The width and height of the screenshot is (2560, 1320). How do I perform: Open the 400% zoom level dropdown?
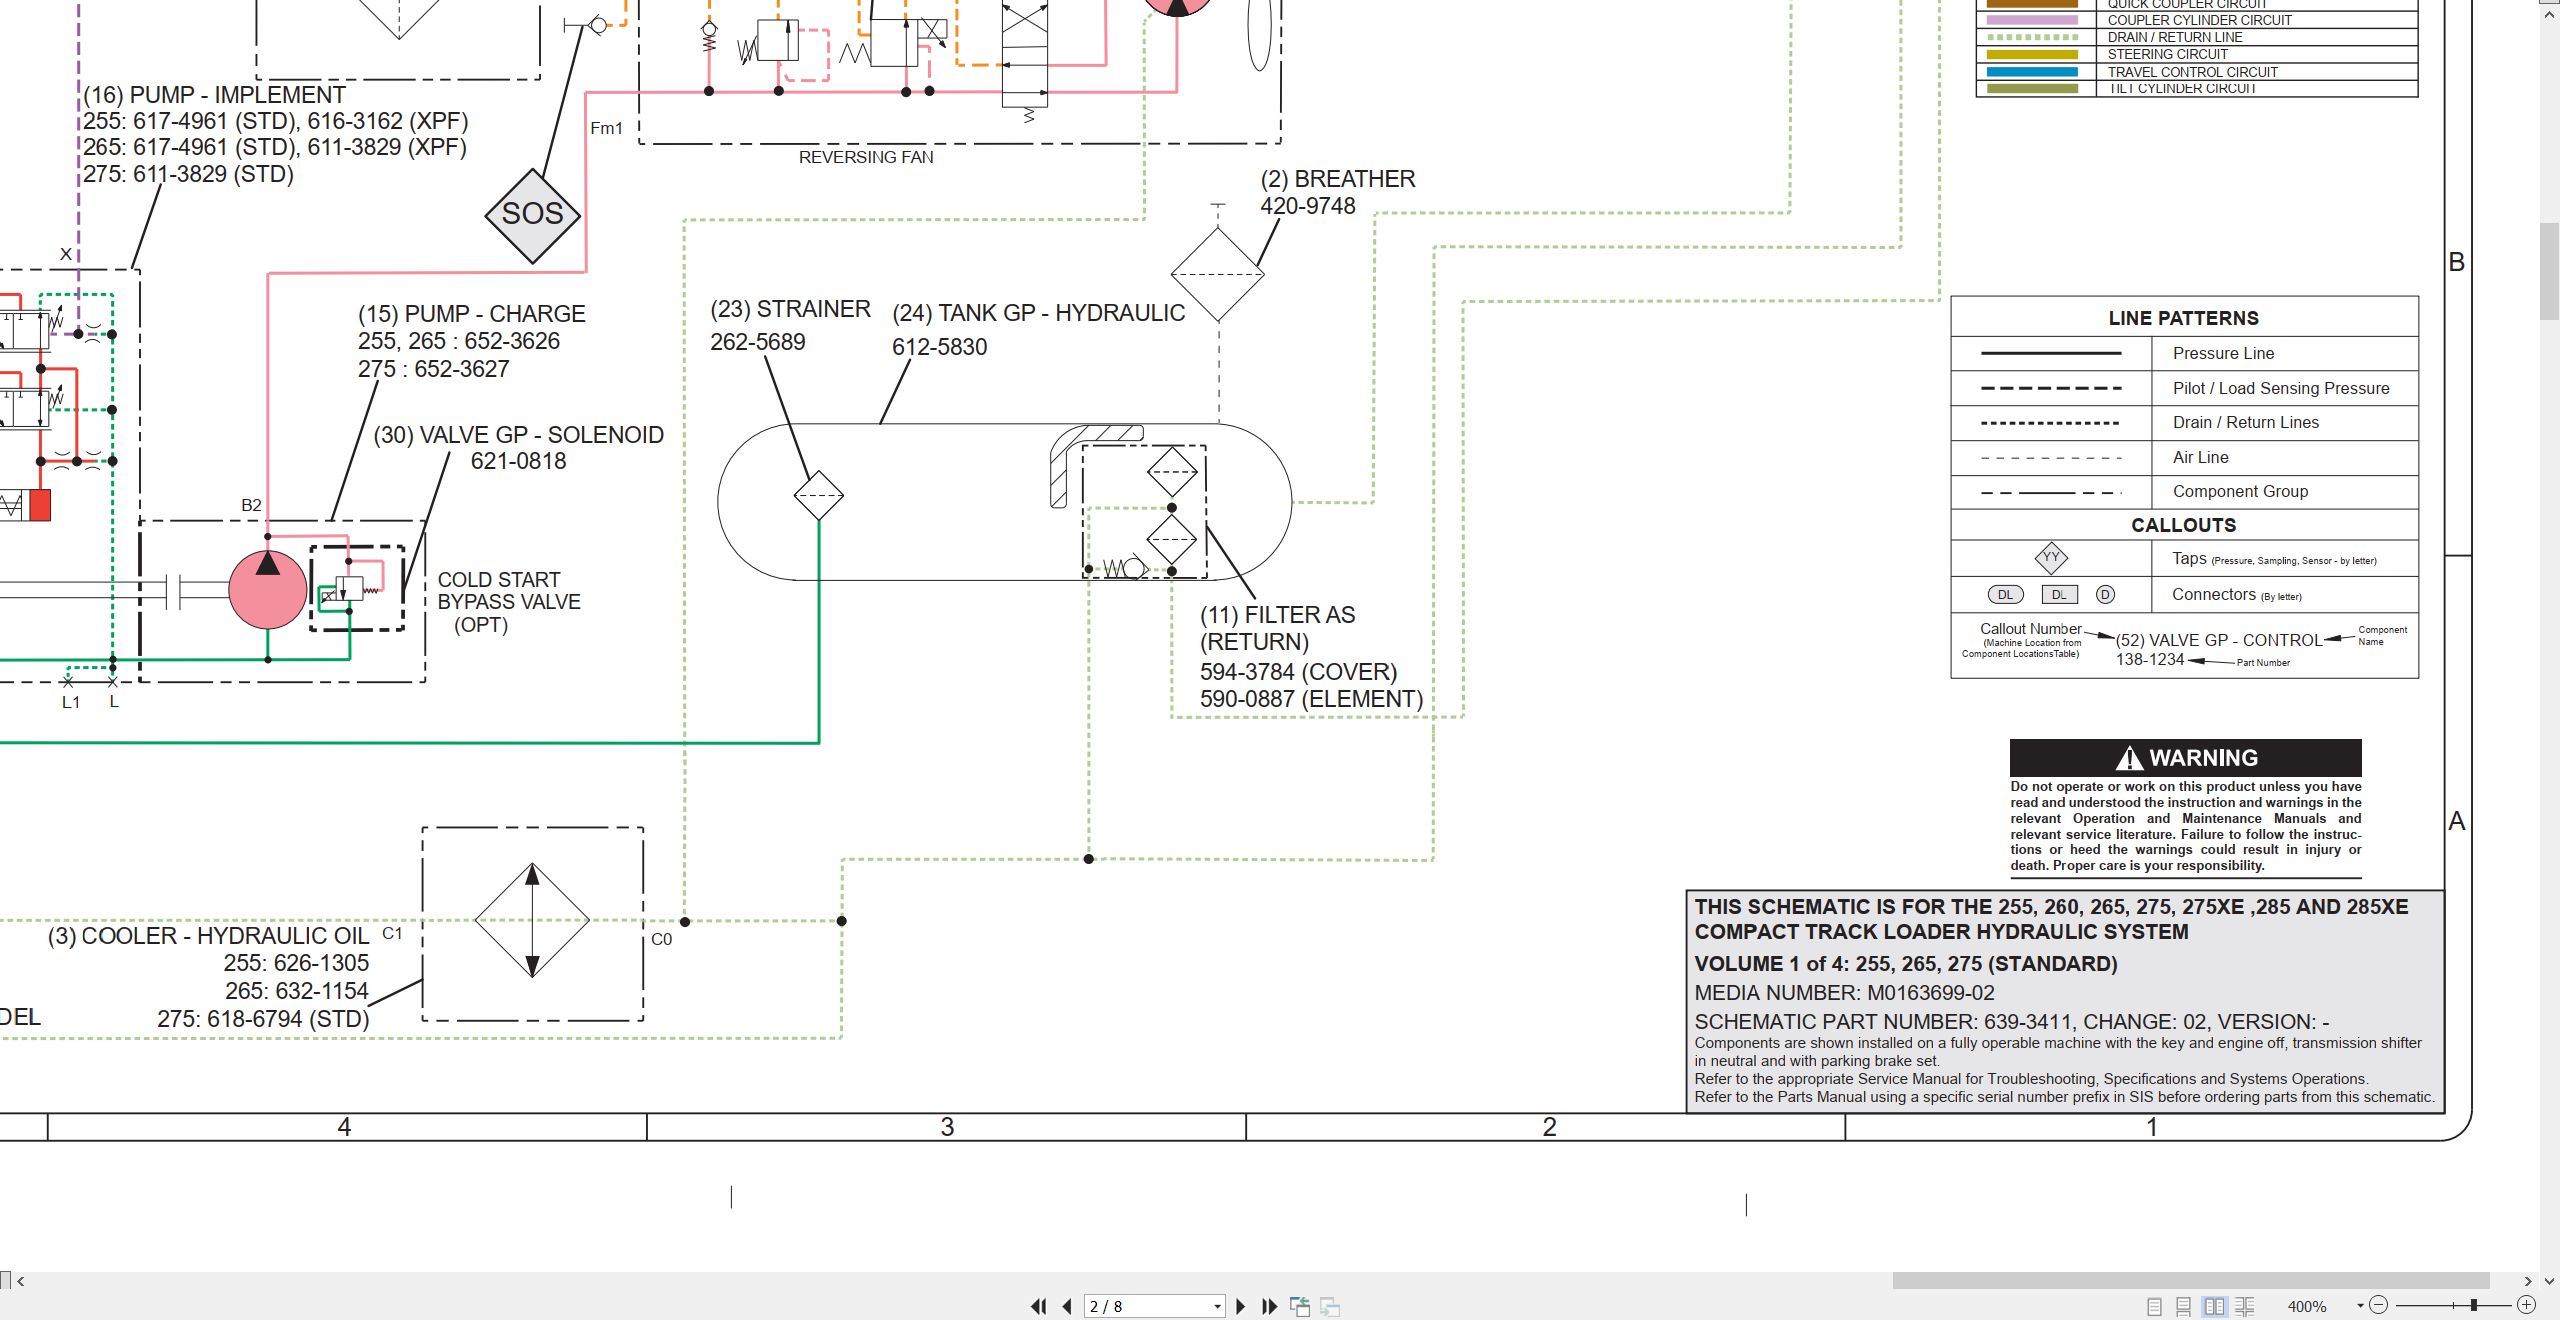pyautogui.click(x=2360, y=1306)
